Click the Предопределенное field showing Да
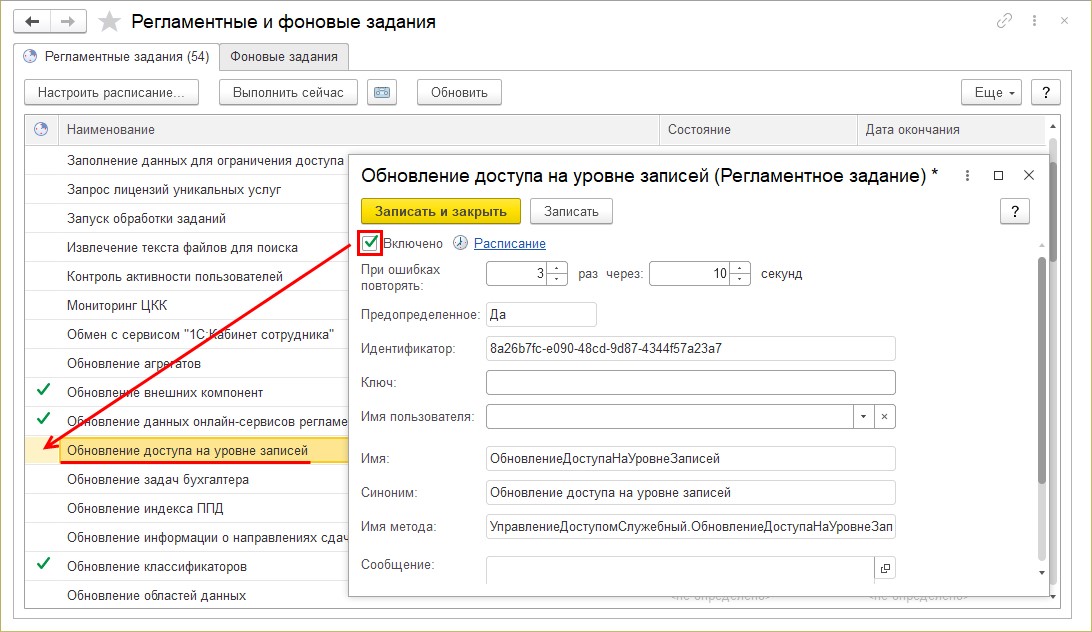1092x632 pixels. [x=541, y=314]
